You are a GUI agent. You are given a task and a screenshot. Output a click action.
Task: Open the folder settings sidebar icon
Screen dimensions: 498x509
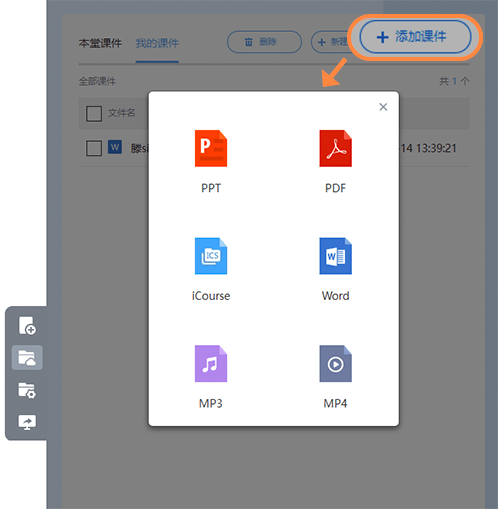tap(27, 390)
